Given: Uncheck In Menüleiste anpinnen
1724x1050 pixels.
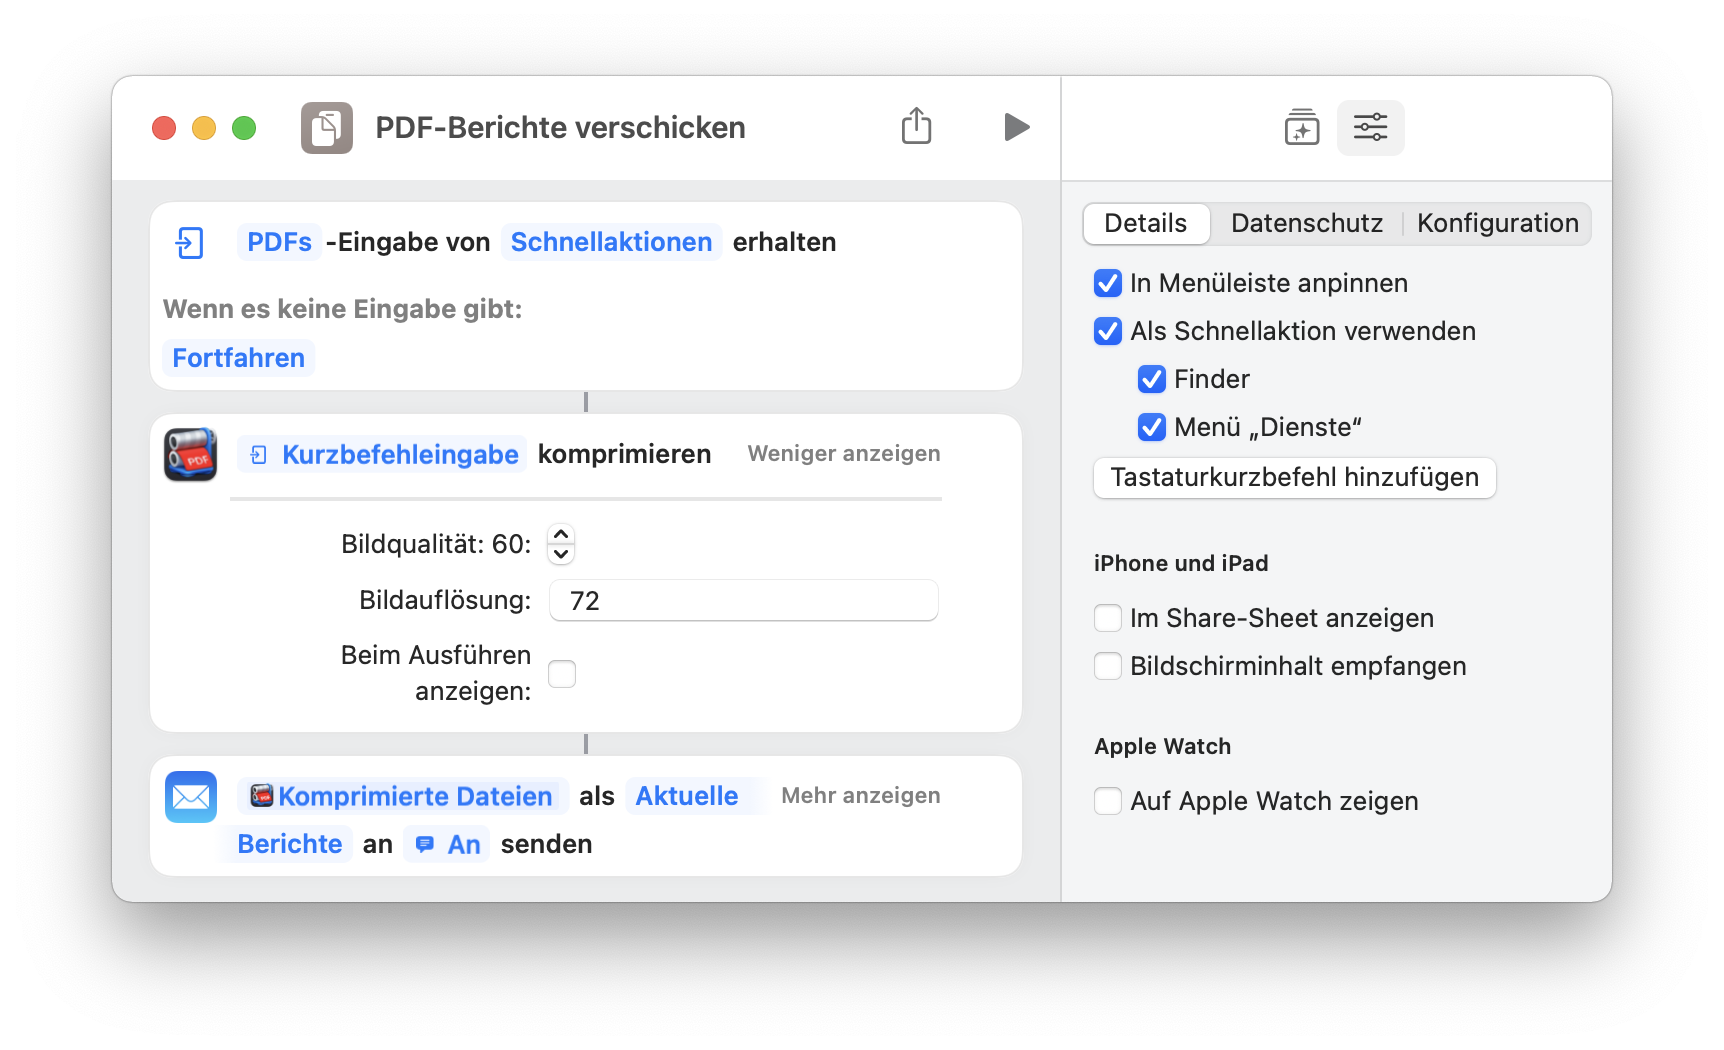Looking at the screenshot, I should click(x=1108, y=284).
